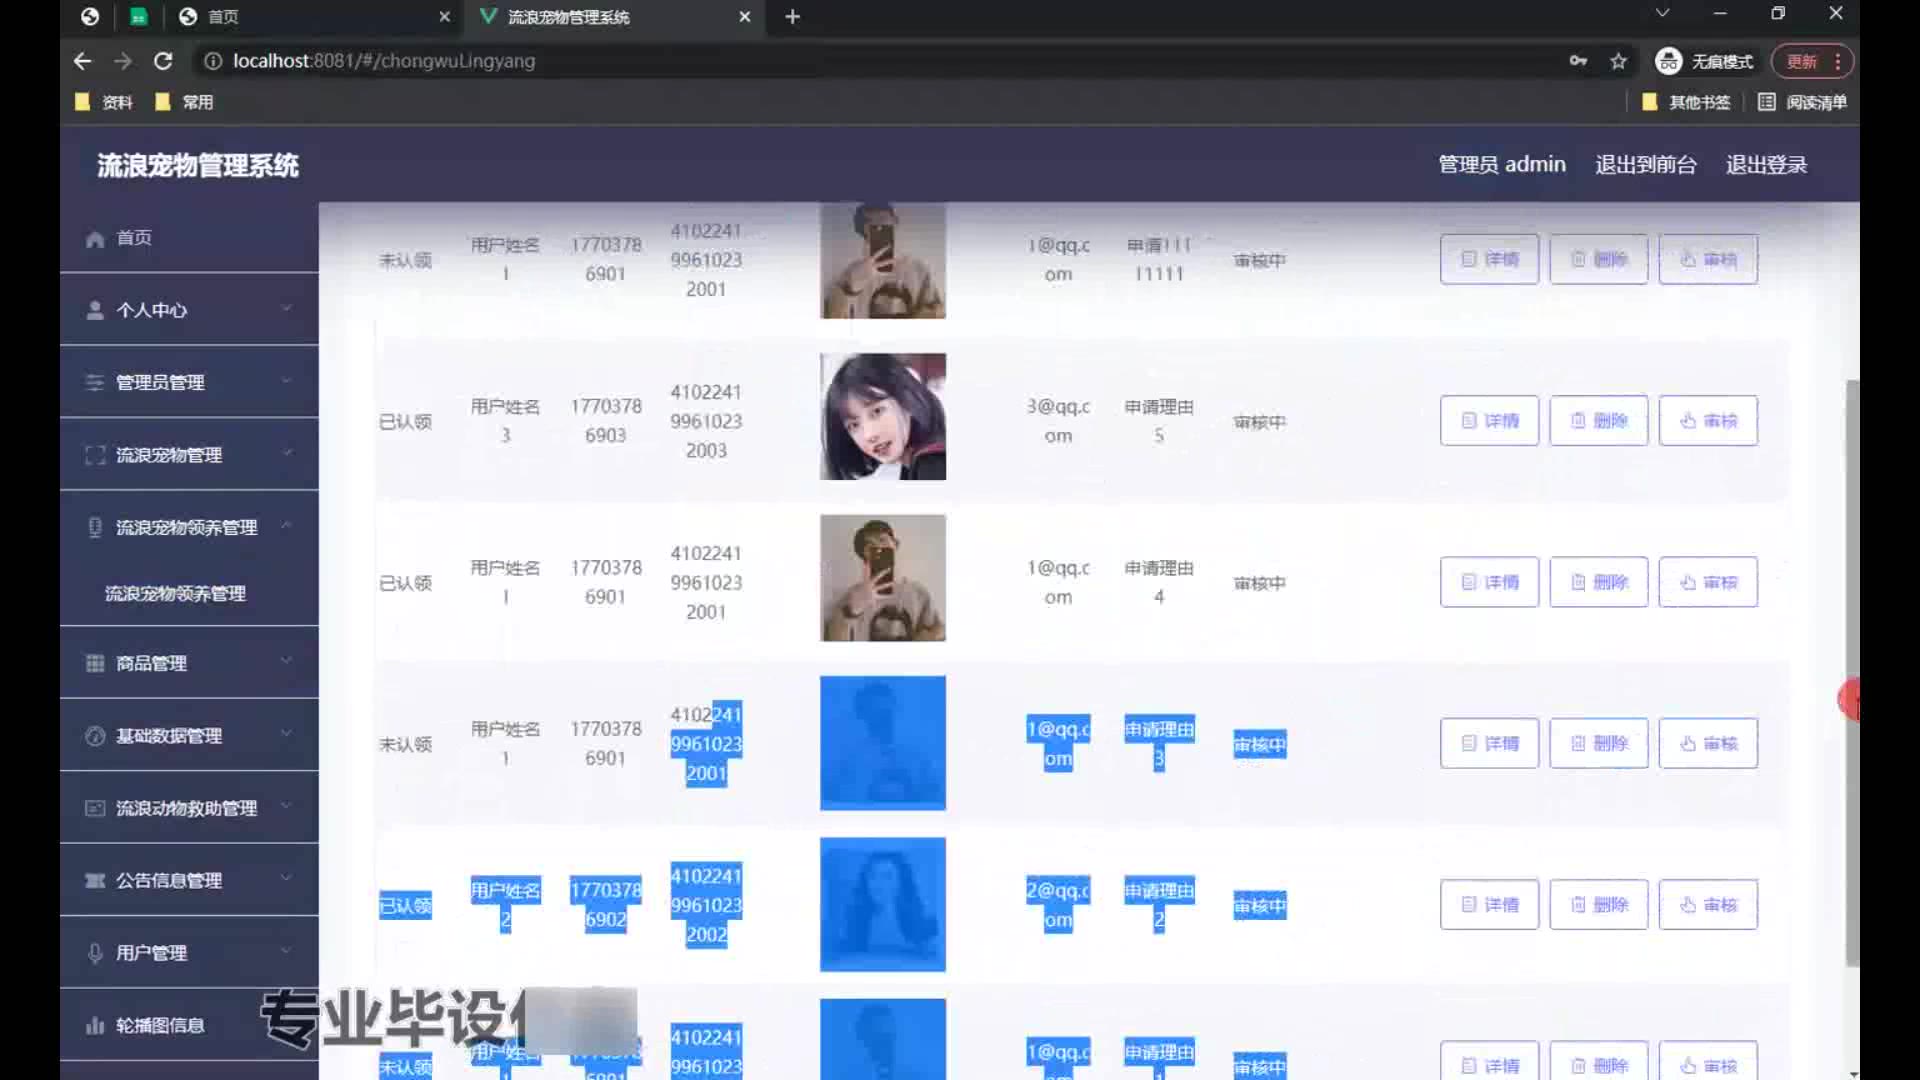
Task: Expand 商品管理 sidebar menu
Action: tap(189, 663)
